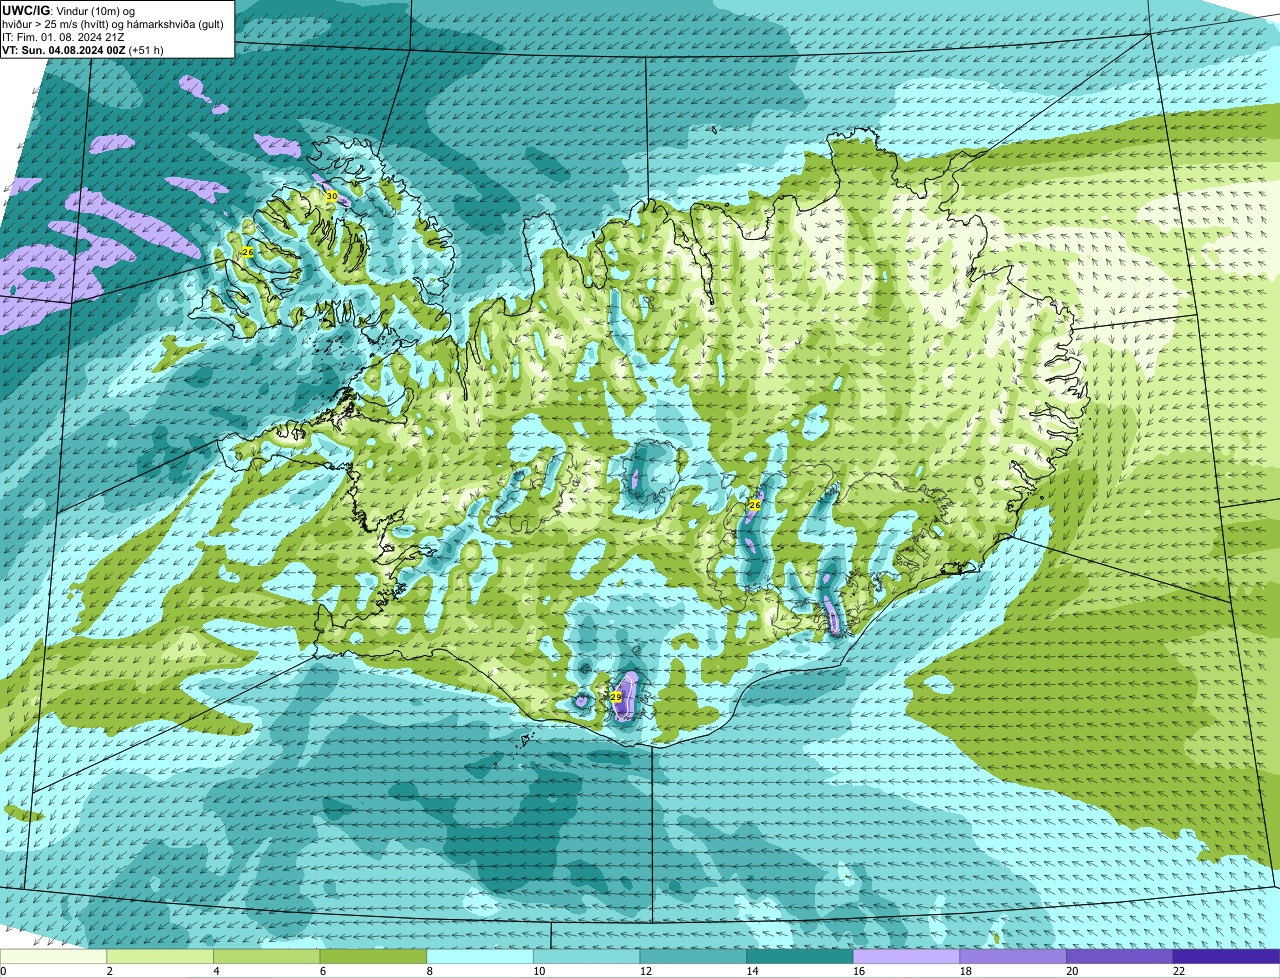Click the yellow 26 gust label in the western Westfjords

pyautogui.click(x=247, y=252)
